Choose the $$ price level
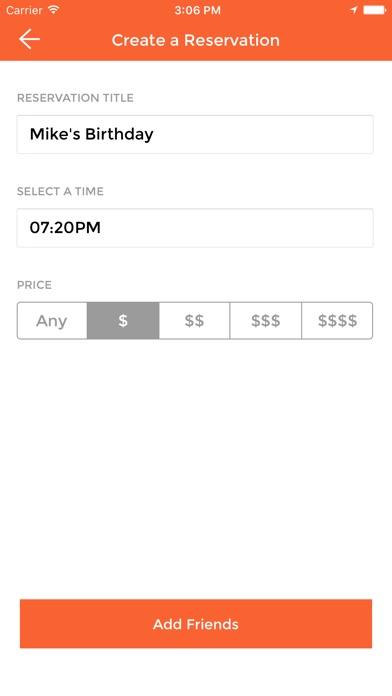The width and height of the screenshot is (392, 696). pyautogui.click(x=194, y=320)
